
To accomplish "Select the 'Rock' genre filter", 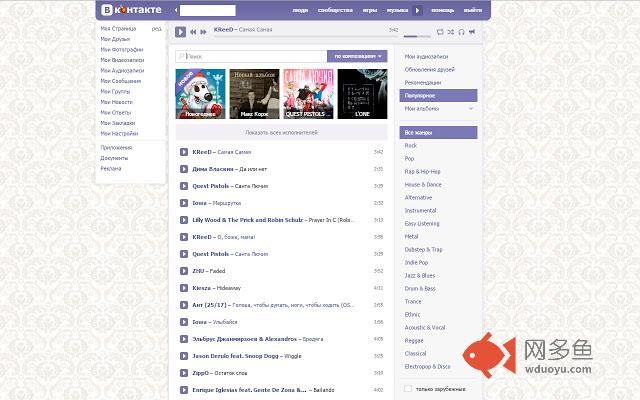I will pyautogui.click(x=411, y=146).
